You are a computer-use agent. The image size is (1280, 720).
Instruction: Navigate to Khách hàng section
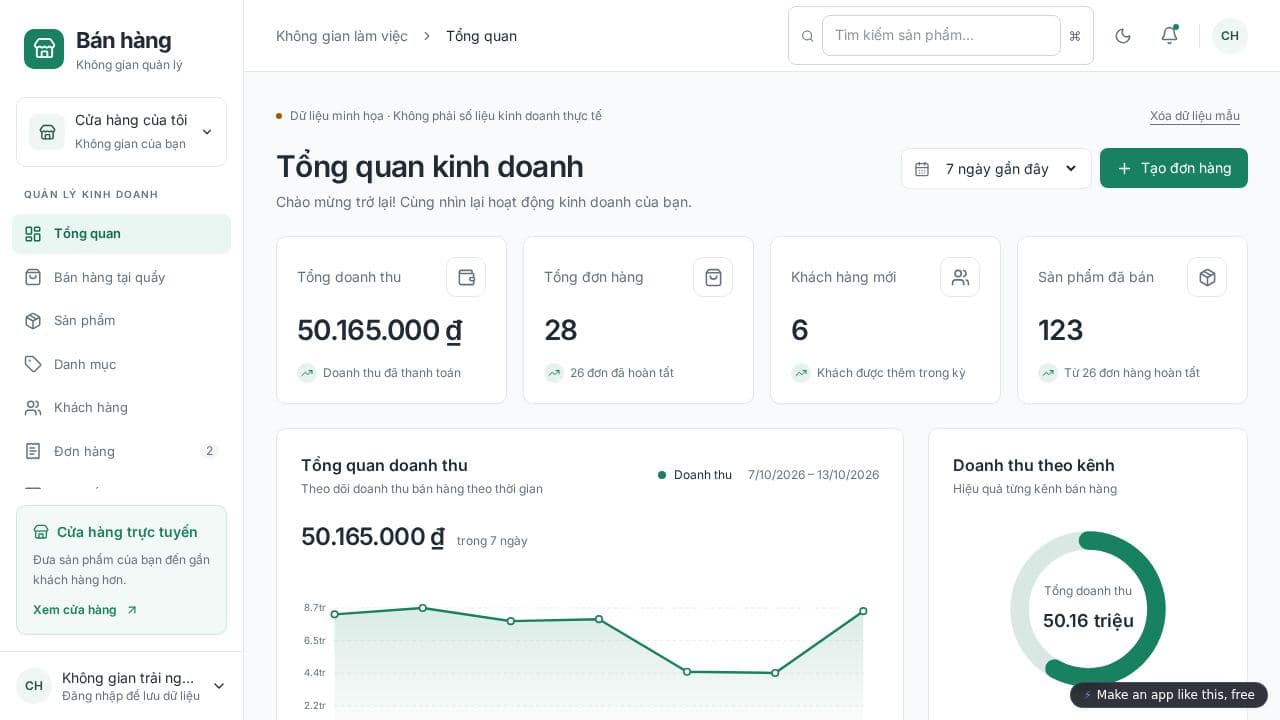point(121,408)
